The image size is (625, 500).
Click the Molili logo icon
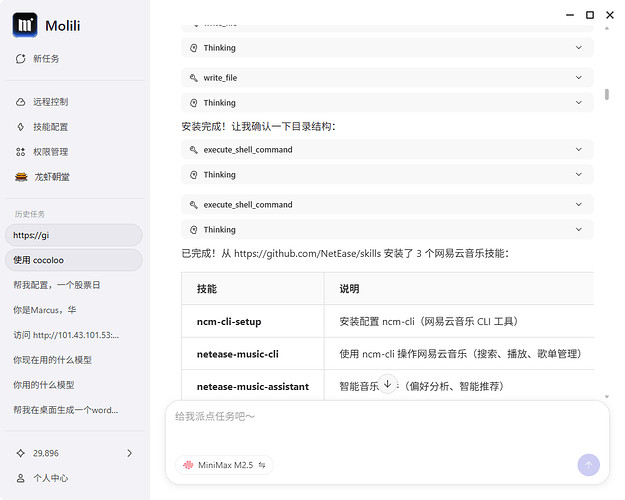pyautogui.click(x=26, y=26)
